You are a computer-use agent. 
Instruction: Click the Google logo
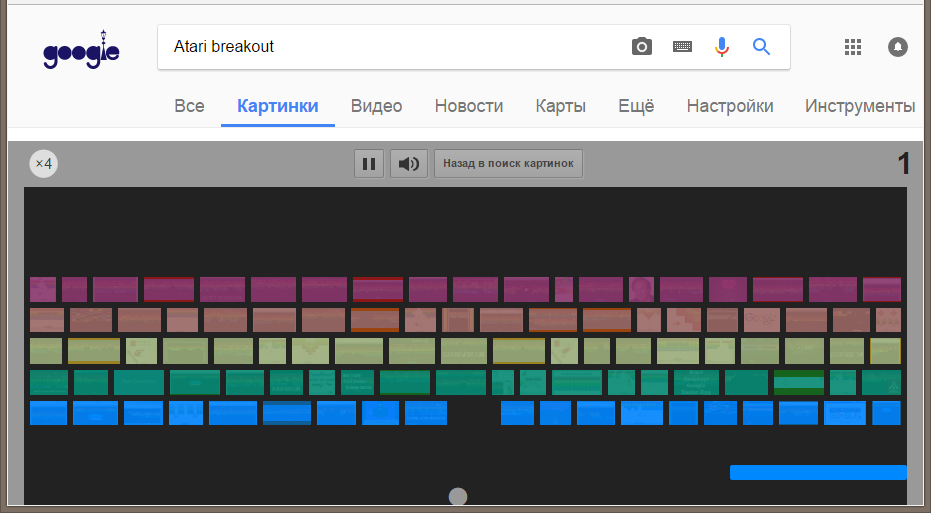[x=81, y=50]
